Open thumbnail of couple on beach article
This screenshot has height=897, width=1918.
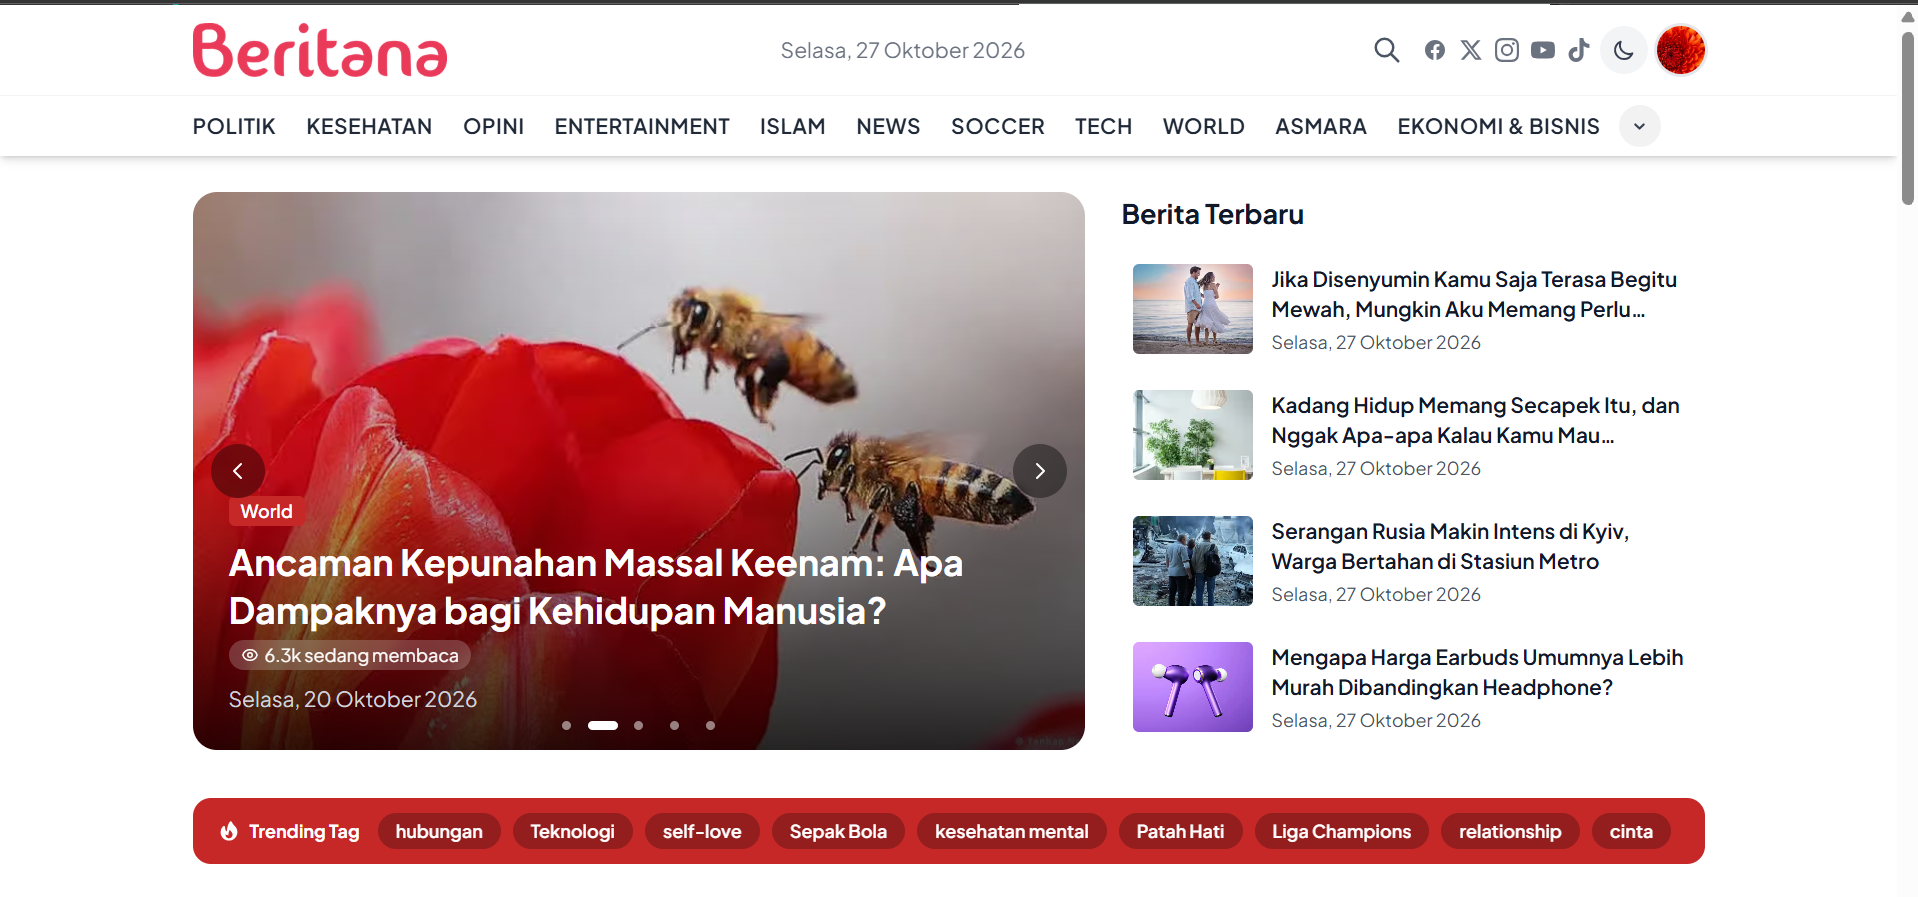pos(1193,309)
